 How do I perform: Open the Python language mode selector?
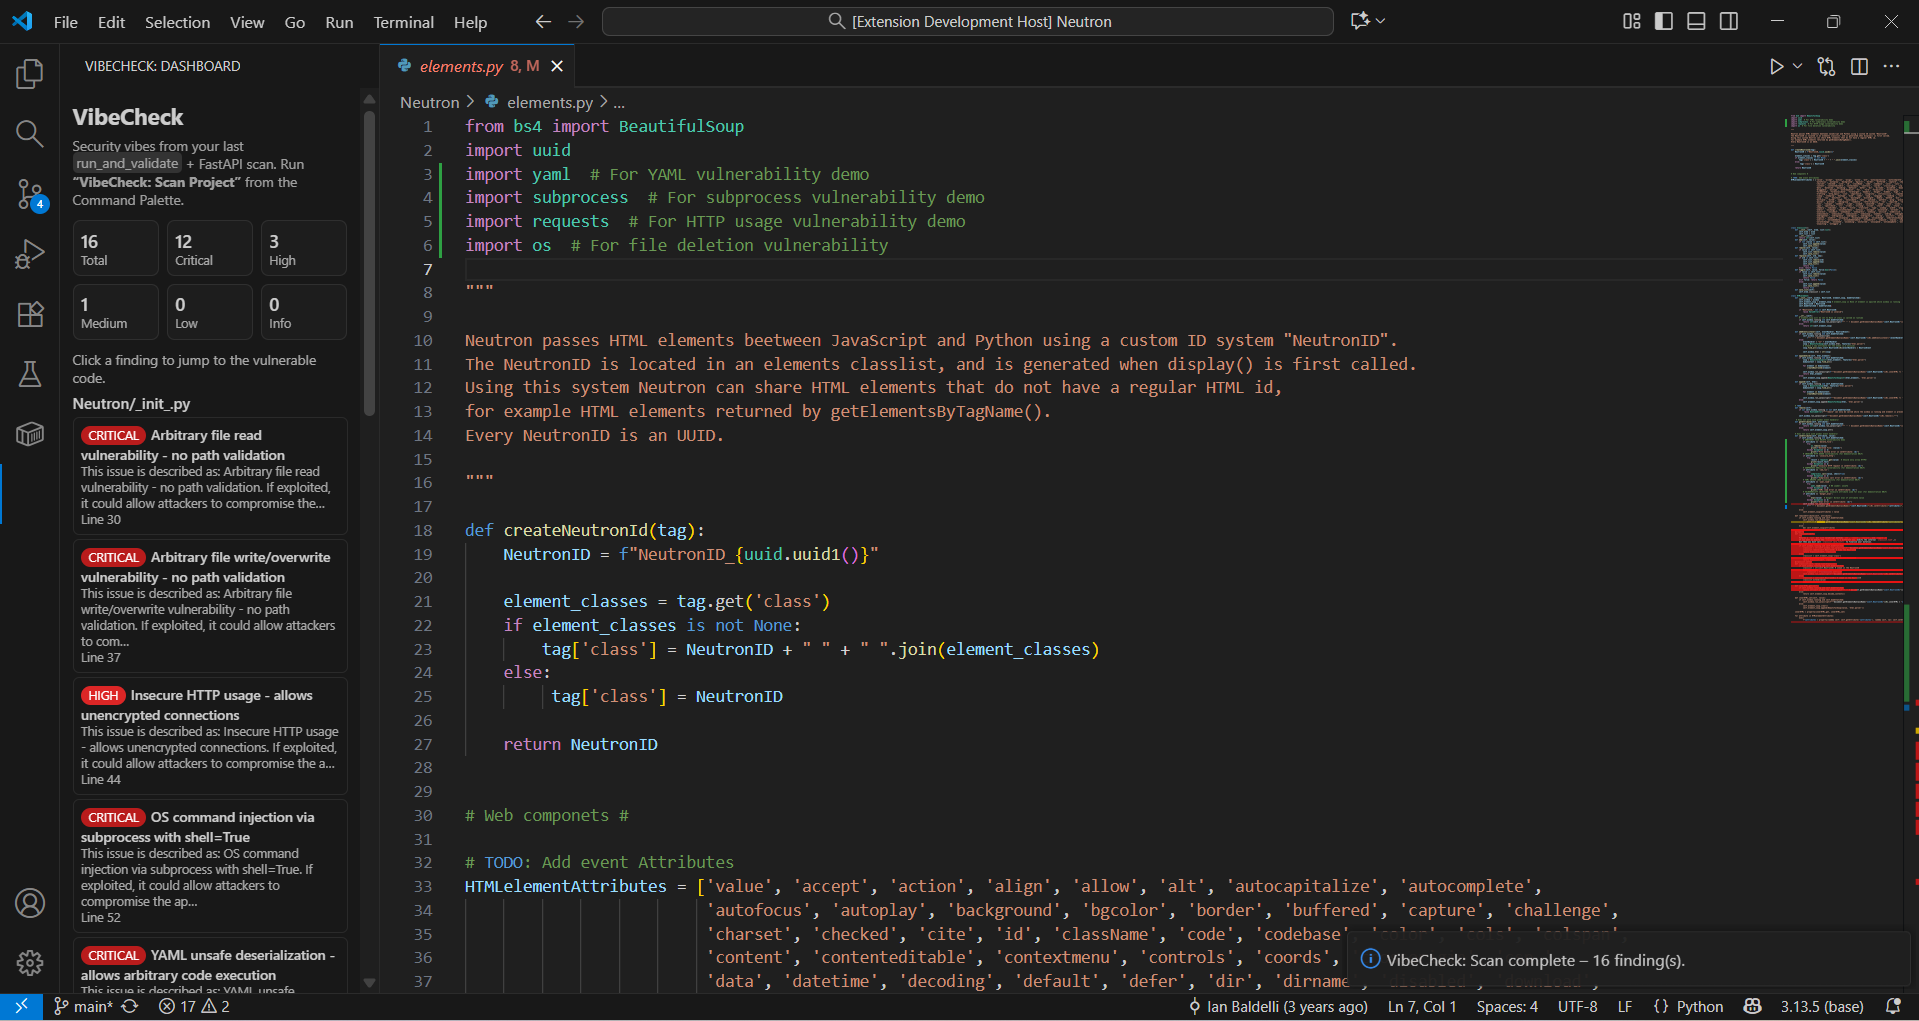[x=1699, y=1006]
